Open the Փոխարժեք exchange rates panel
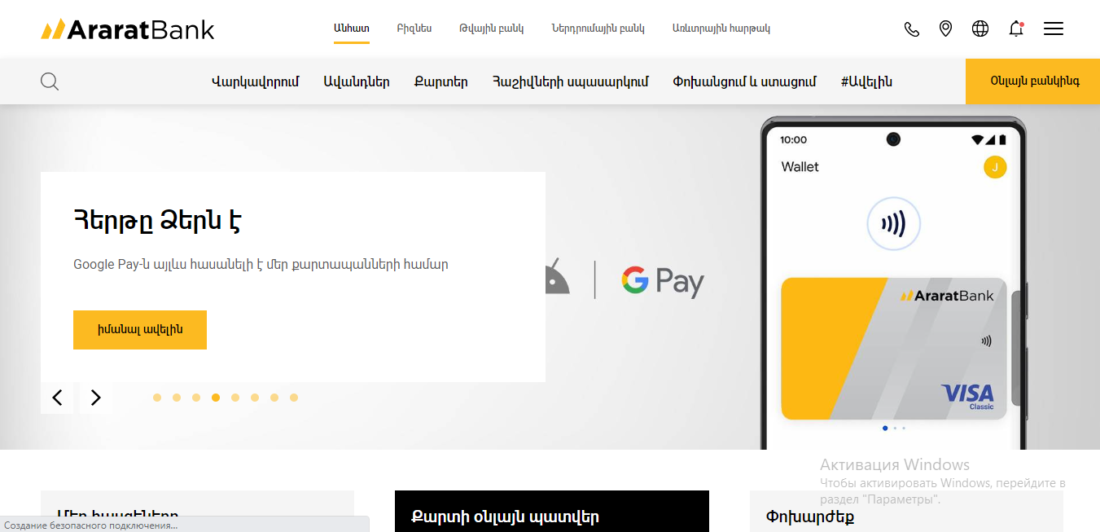The height and width of the screenshot is (532, 1100). (x=906, y=512)
